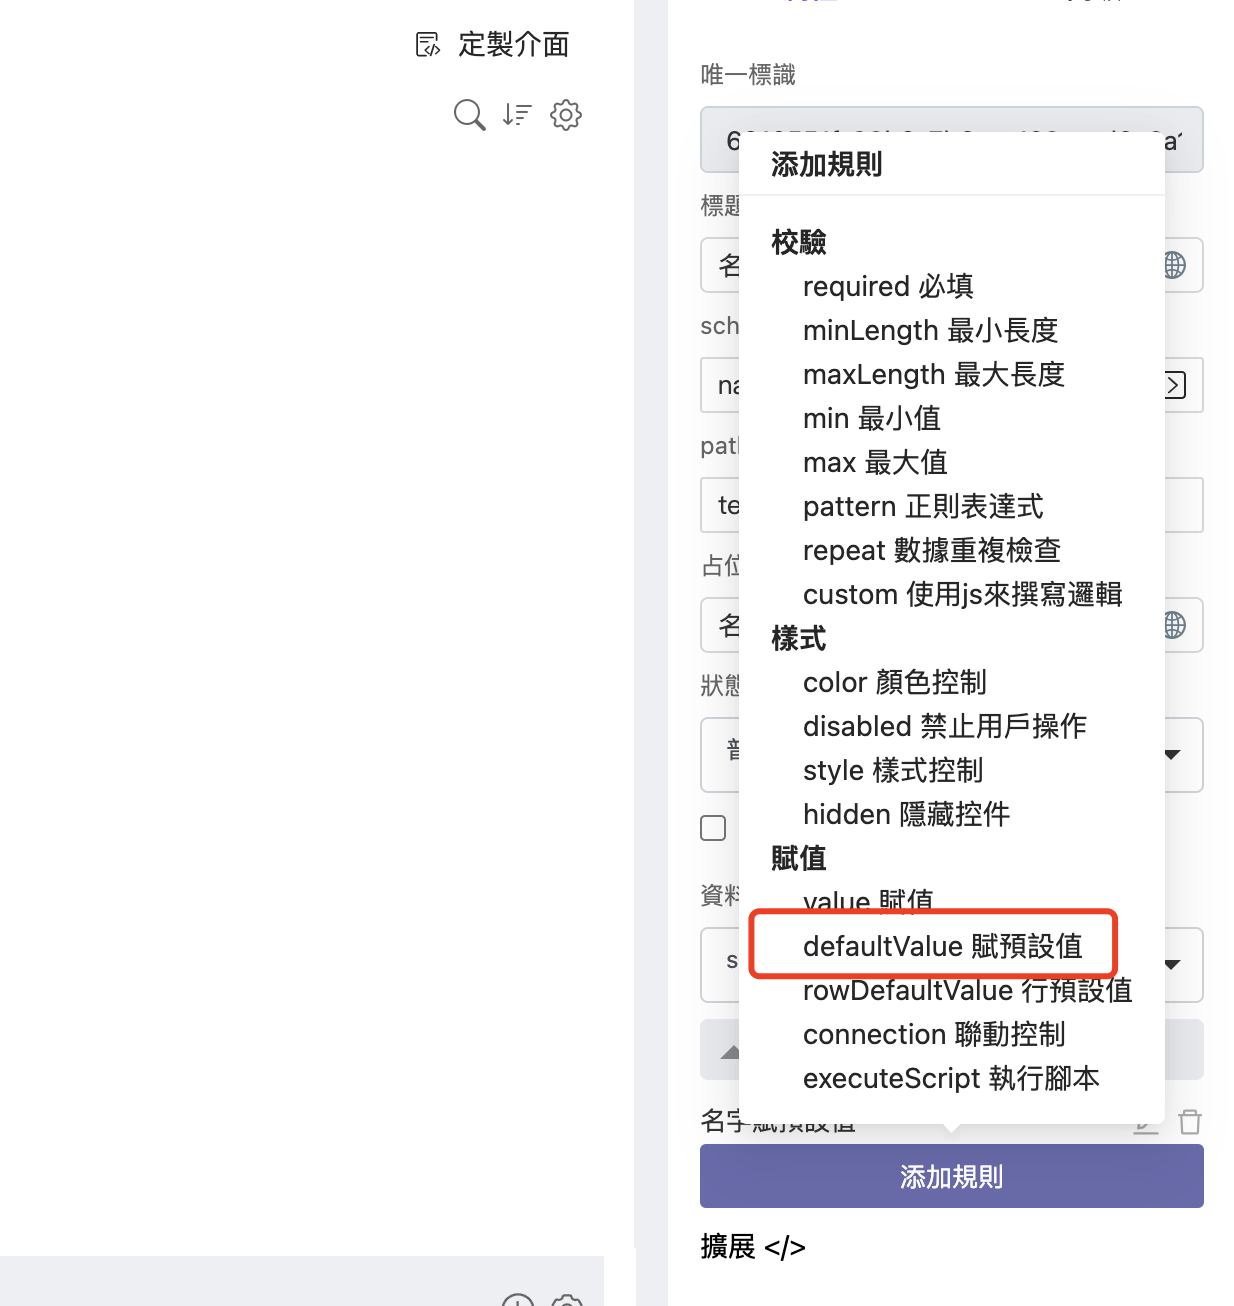Select defaultValue 賦預設值 rule

pos(943,946)
